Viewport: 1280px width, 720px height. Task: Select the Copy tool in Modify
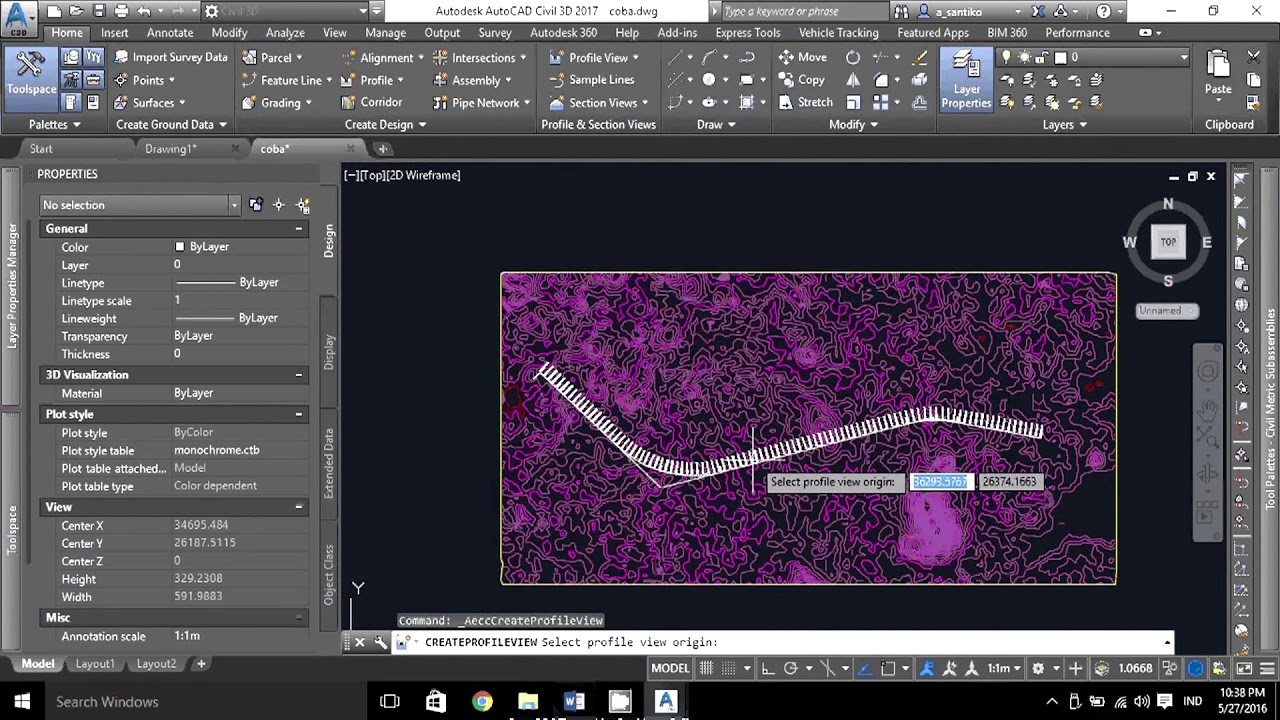[x=802, y=80]
